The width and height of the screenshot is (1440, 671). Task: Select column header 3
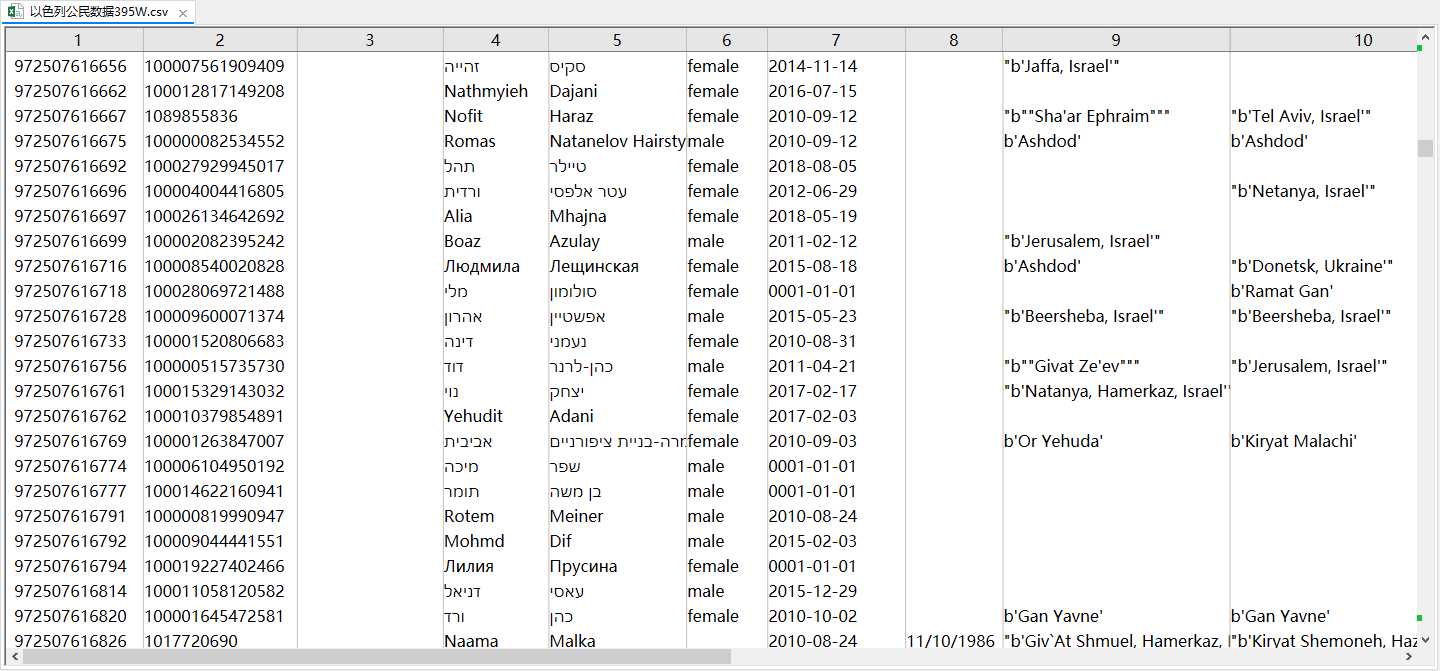[x=370, y=40]
